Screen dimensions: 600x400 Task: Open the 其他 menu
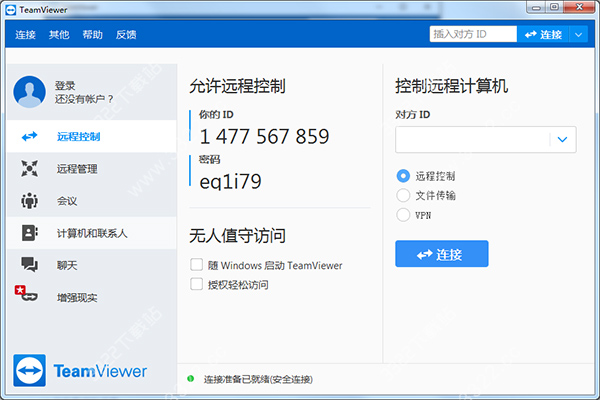tap(59, 35)
